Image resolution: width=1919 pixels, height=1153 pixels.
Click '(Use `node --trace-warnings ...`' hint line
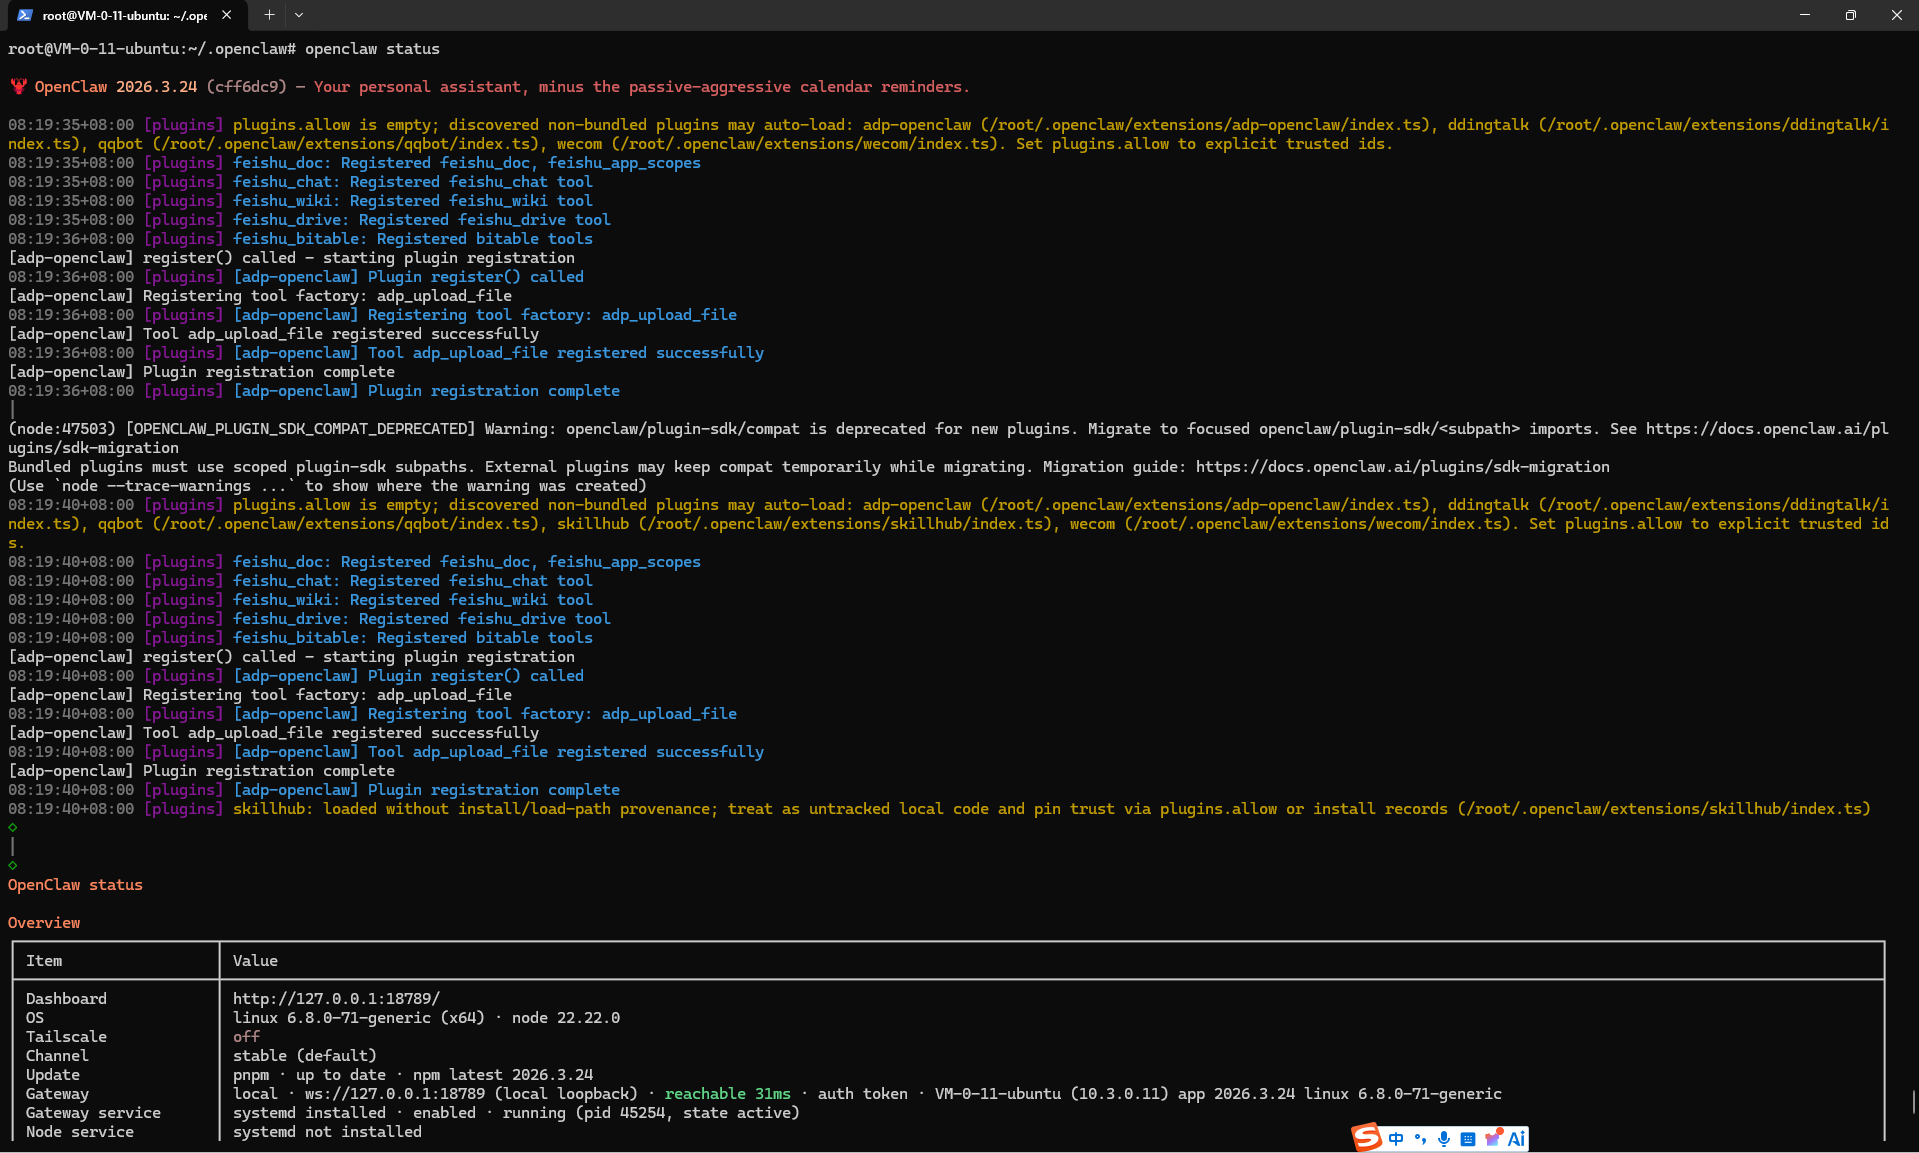click(327, 486)
